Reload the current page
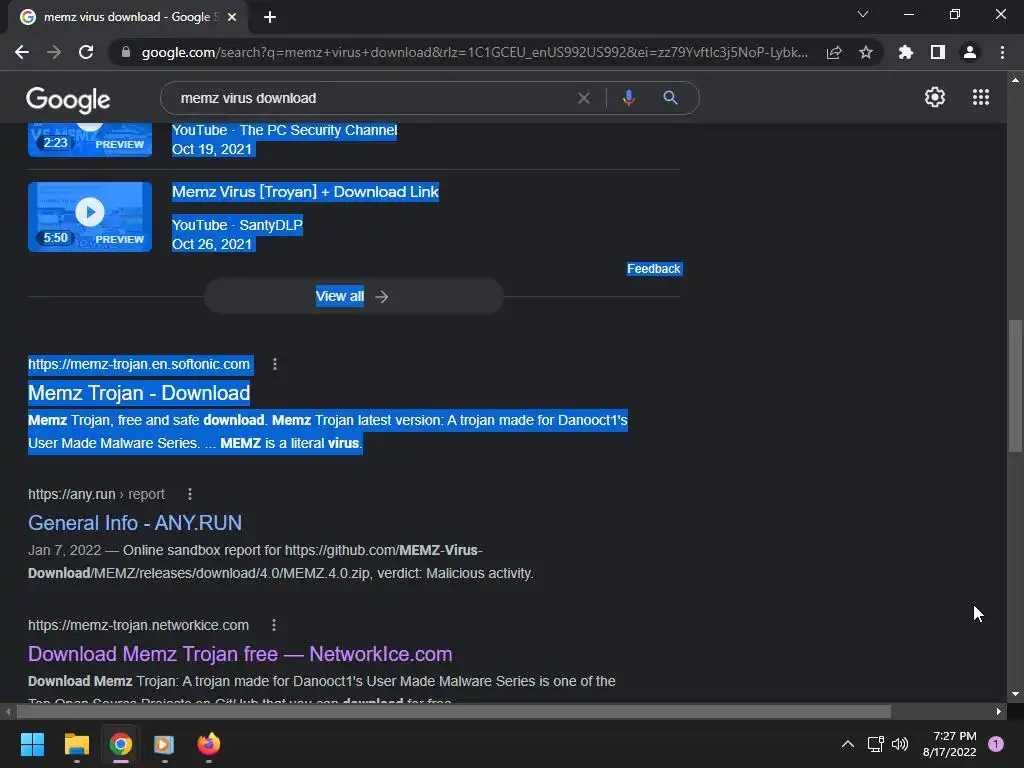The height and width of the screenshot is (768, 1024). [x=86, y=52]
